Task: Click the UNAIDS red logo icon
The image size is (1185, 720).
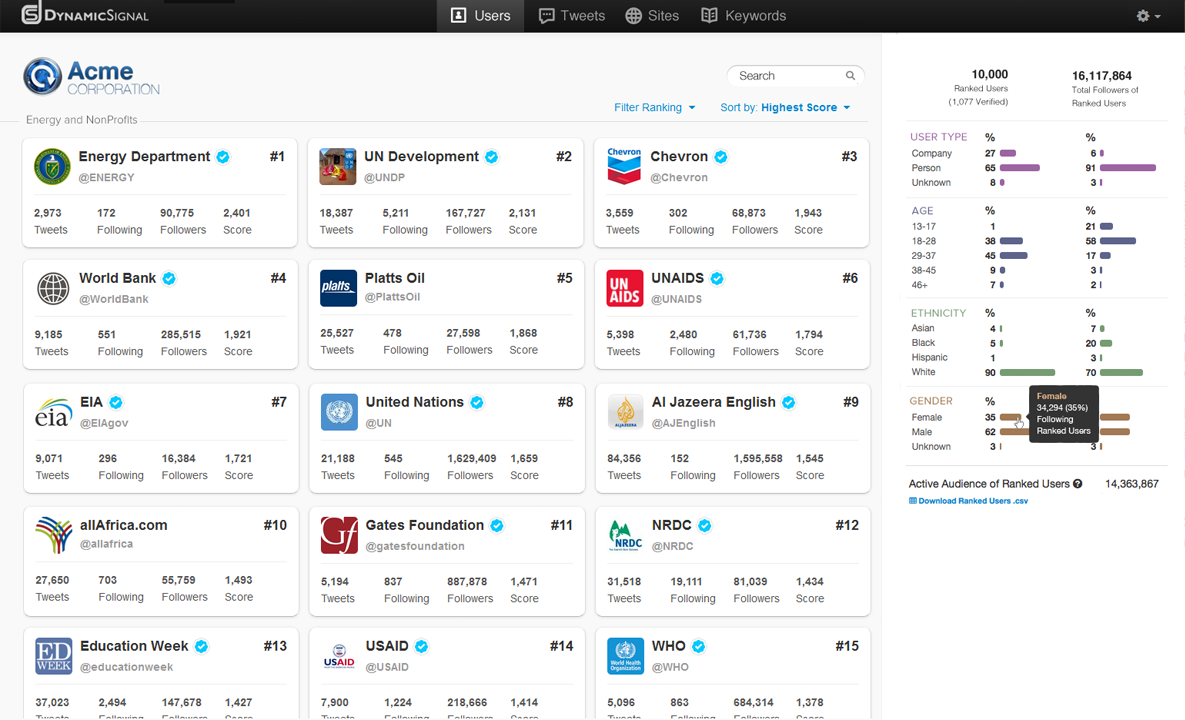Action: 625,288
